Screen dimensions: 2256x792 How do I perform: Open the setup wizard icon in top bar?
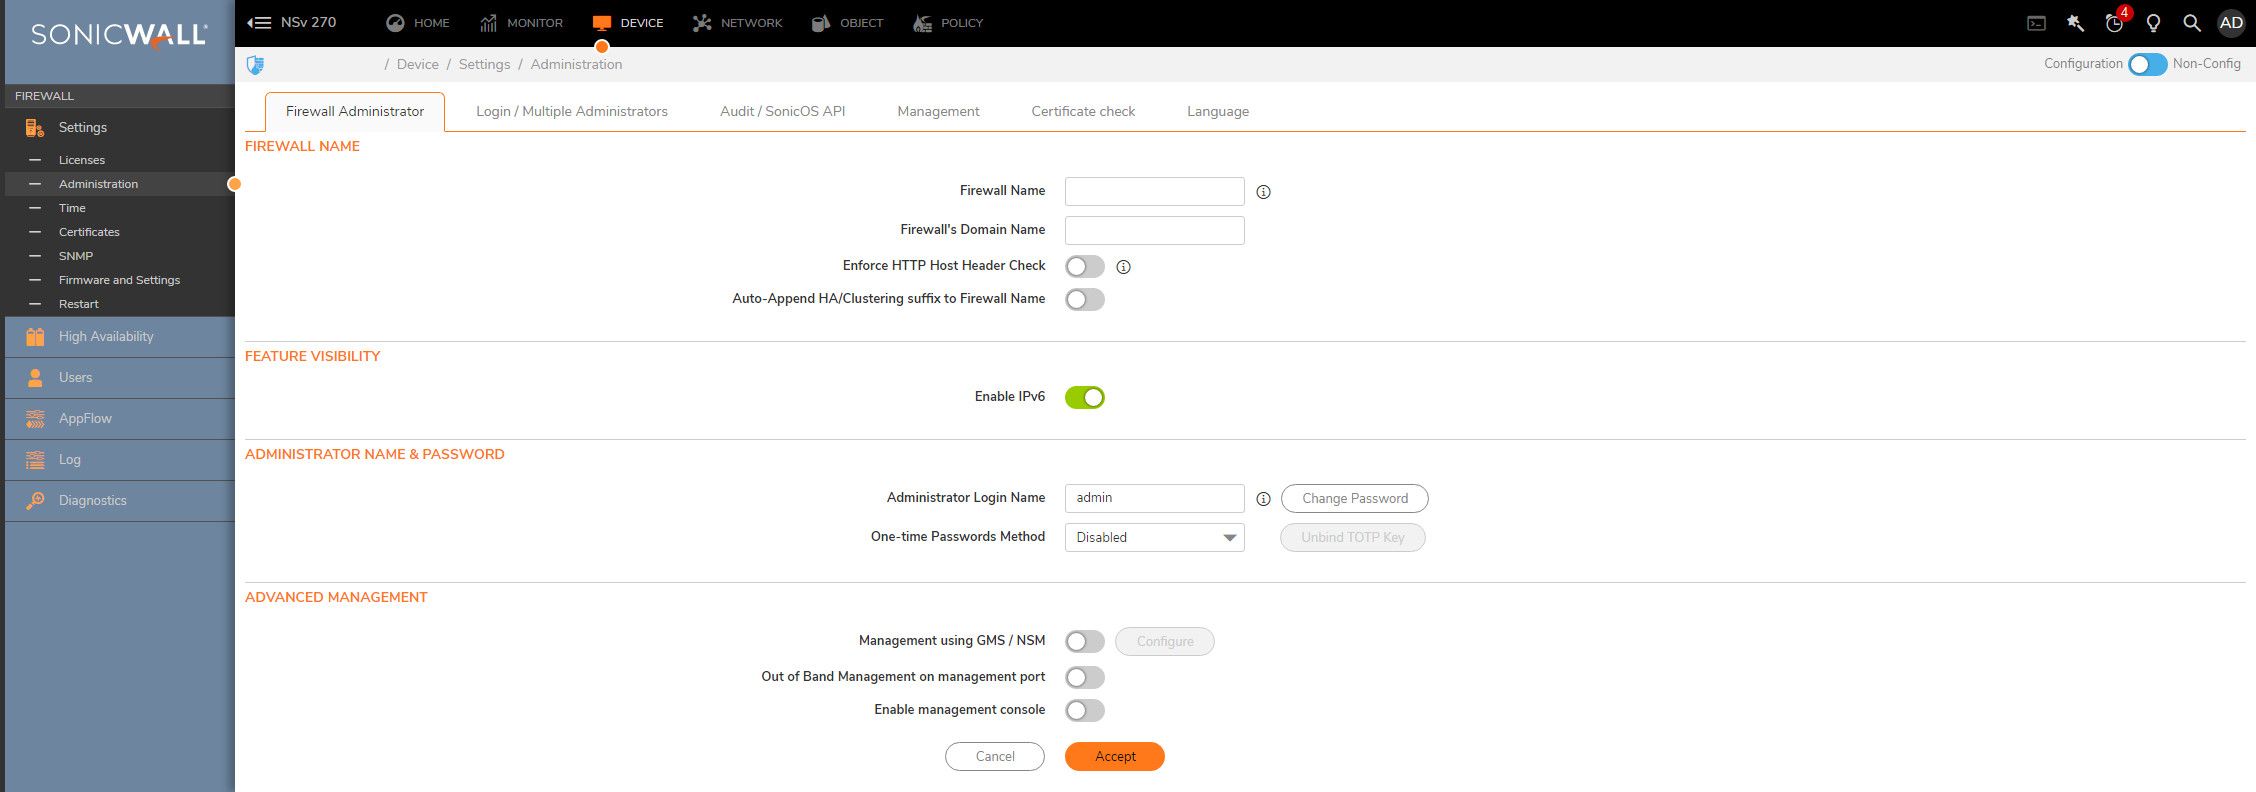point(2075,23)
